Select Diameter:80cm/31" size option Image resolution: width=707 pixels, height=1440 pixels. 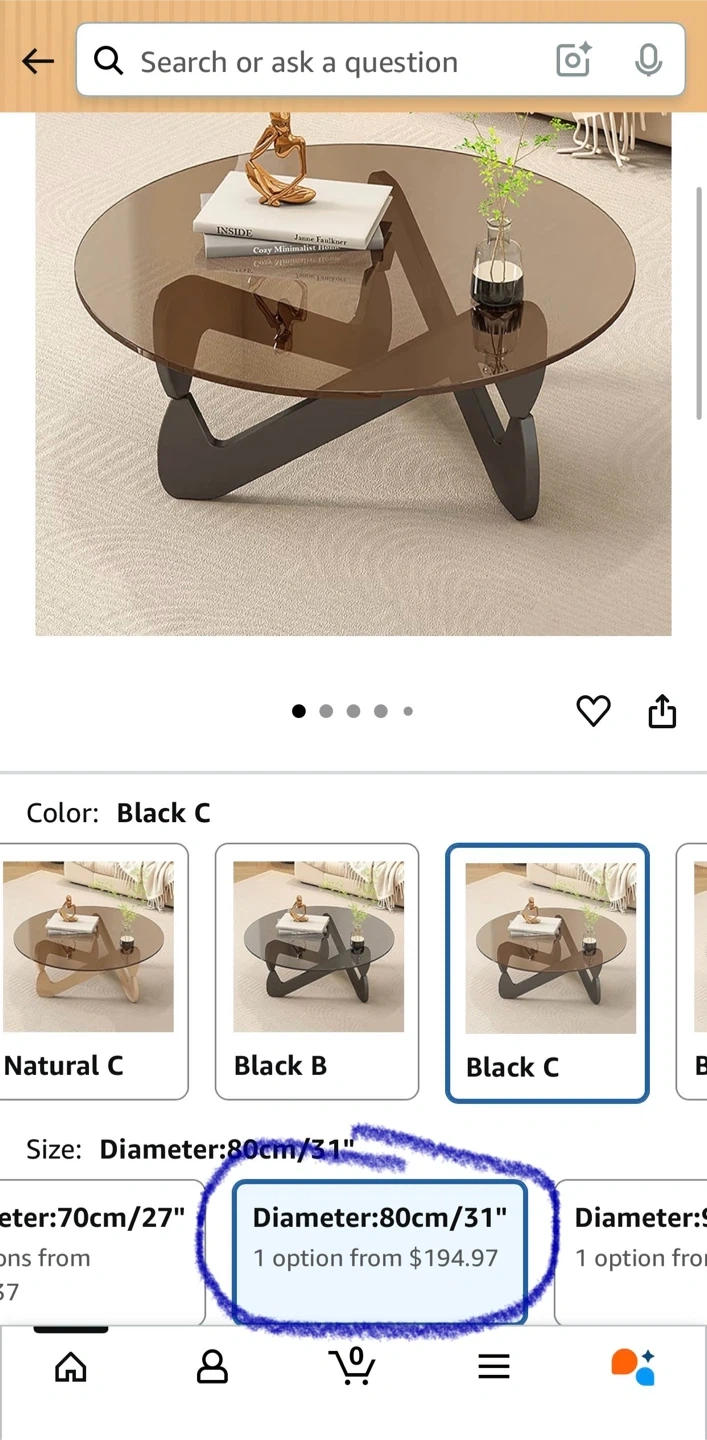coord(380,1252)
